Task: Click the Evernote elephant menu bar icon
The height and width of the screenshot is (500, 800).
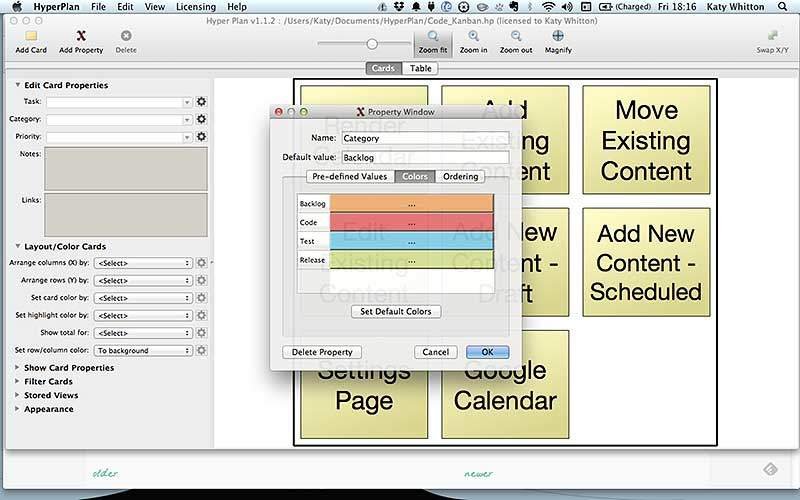Action: (x=514, y=7)
